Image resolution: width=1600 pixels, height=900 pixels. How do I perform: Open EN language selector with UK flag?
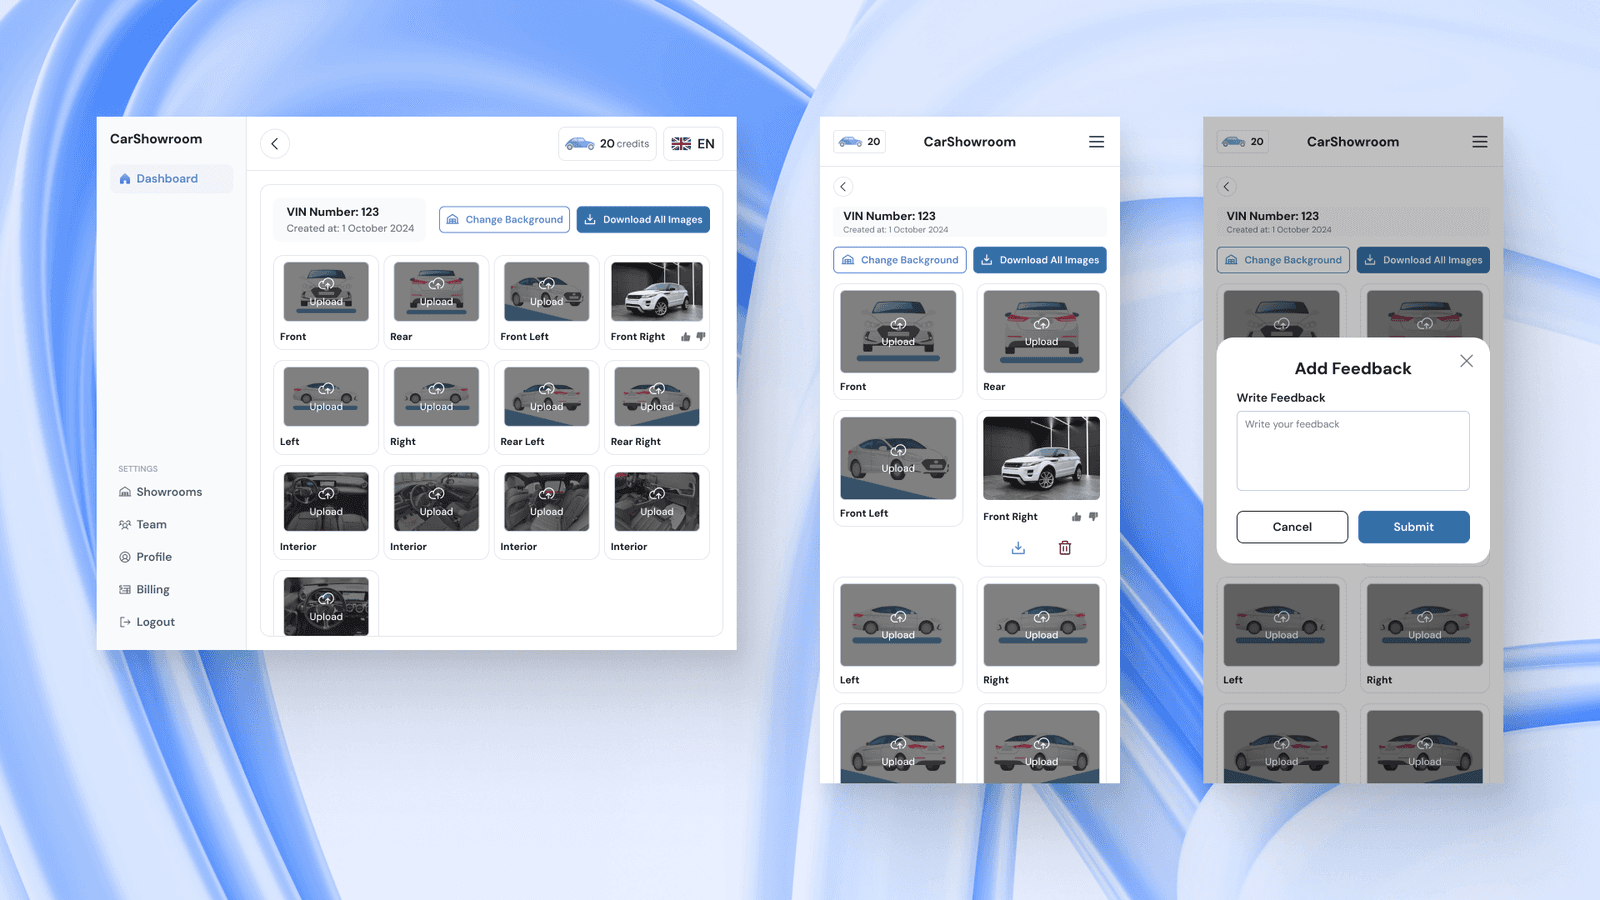click(x=693, y=144)
